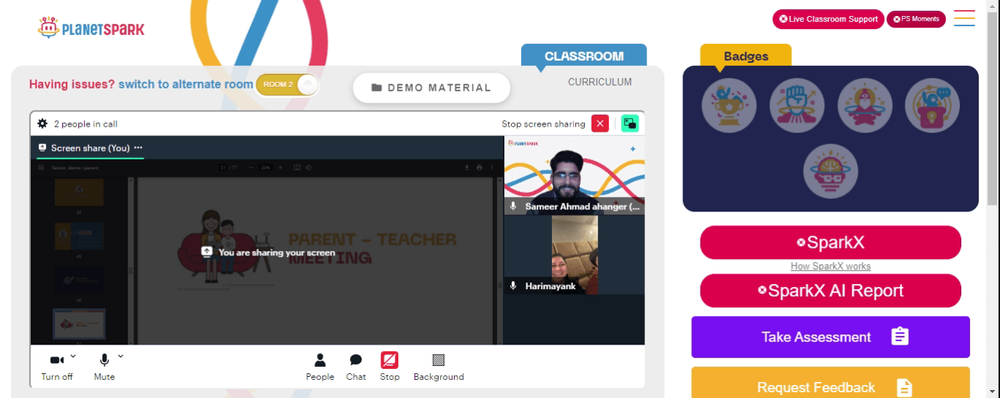Click the green picture-in-picture layout icon
Image resolution: width=1000 pixels, height=398 pixels.
pos(630,124)
